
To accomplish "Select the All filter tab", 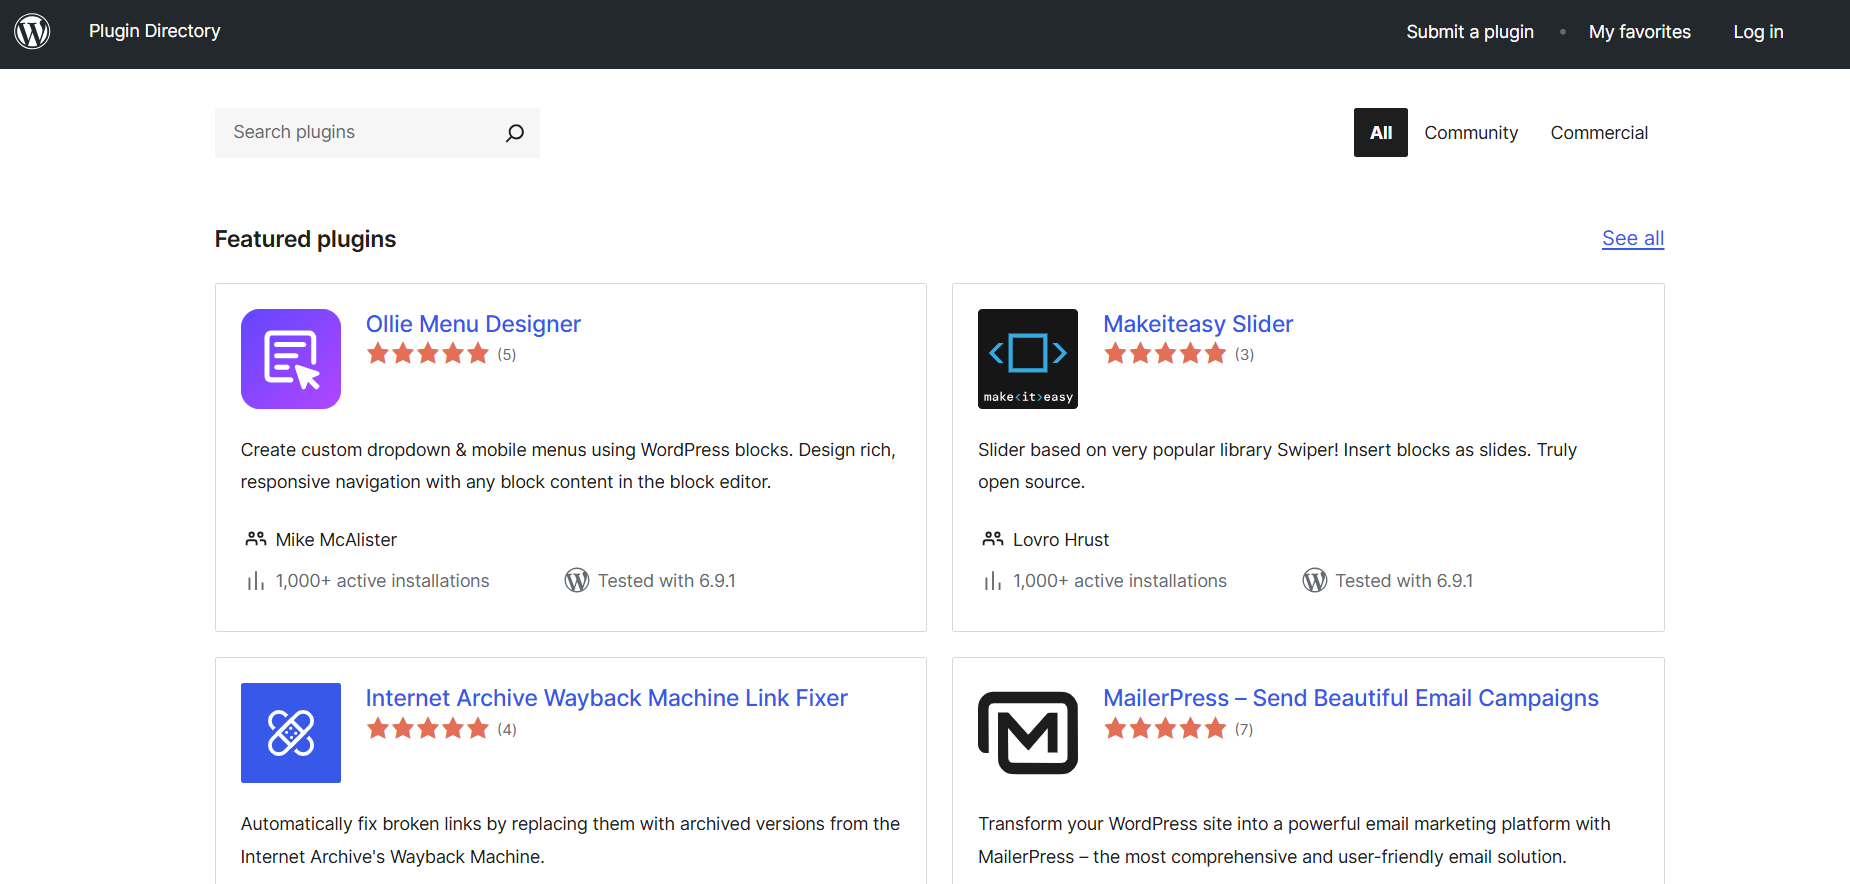I will coord(1380,133).
